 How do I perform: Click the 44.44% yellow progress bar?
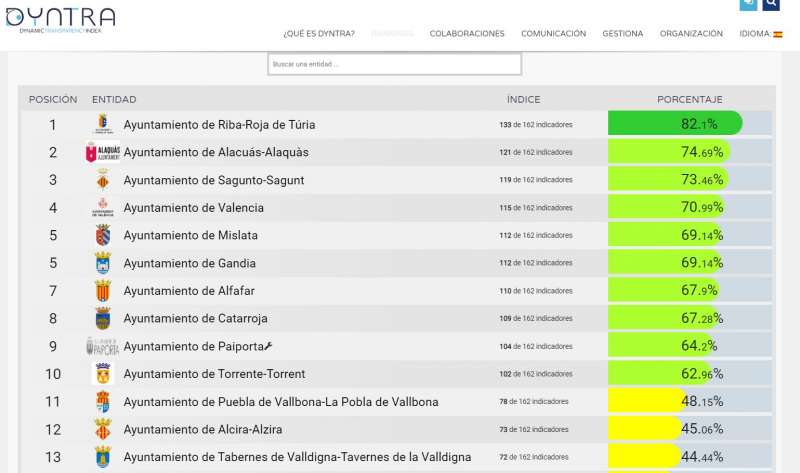point(644,456)
